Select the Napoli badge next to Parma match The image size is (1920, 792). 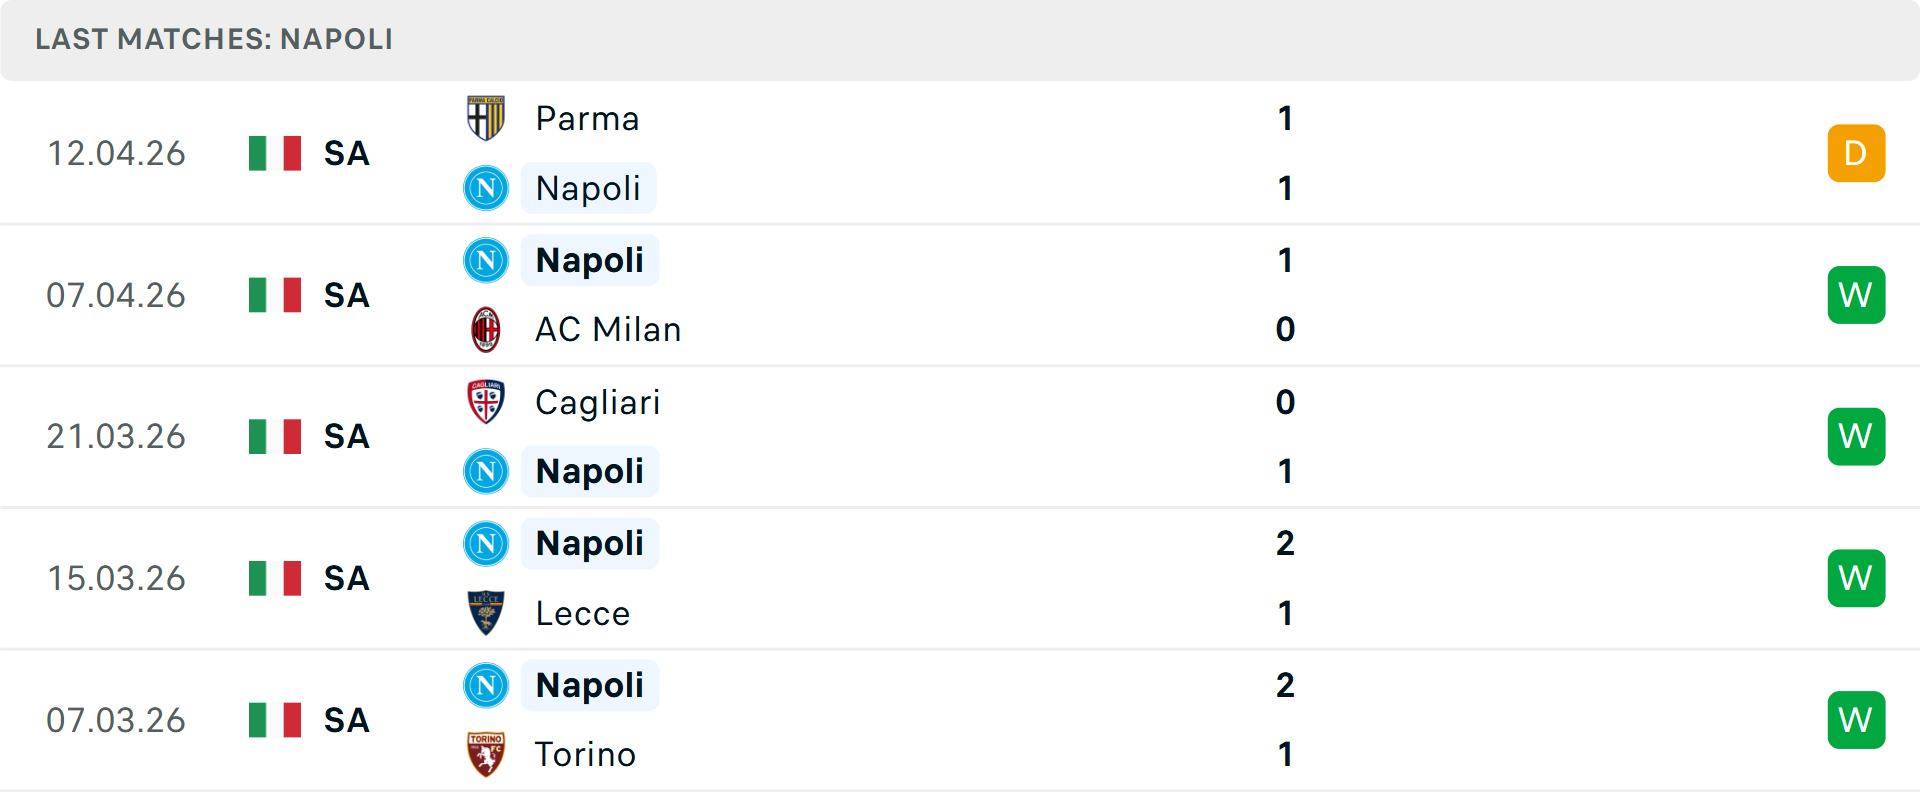[x=486, y=188]
